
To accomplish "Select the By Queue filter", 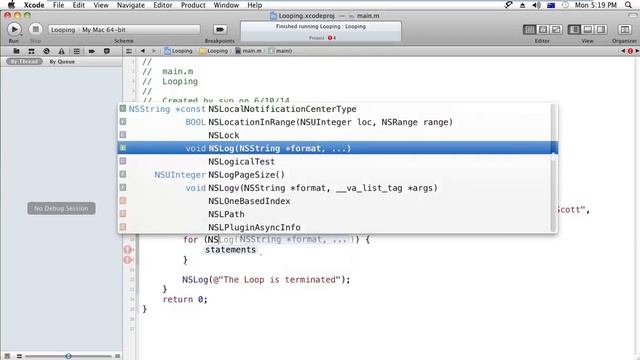I will [x=62, y=62].
